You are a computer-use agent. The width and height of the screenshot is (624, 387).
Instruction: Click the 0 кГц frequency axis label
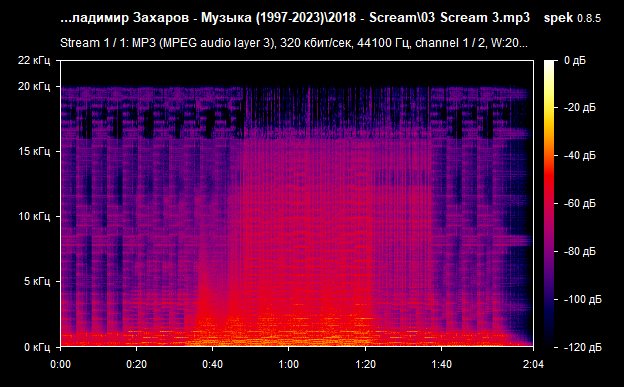coord(37,347)
